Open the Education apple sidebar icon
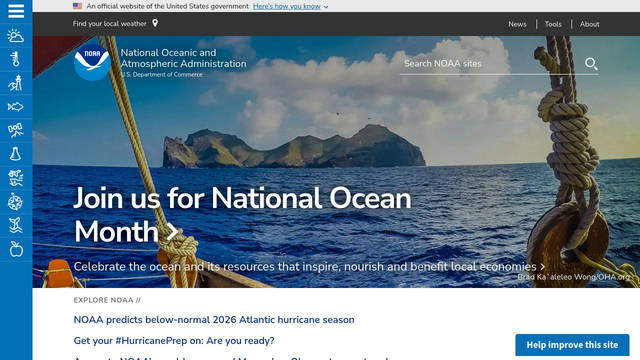640x360 pixels. click(x=16, y=249)
